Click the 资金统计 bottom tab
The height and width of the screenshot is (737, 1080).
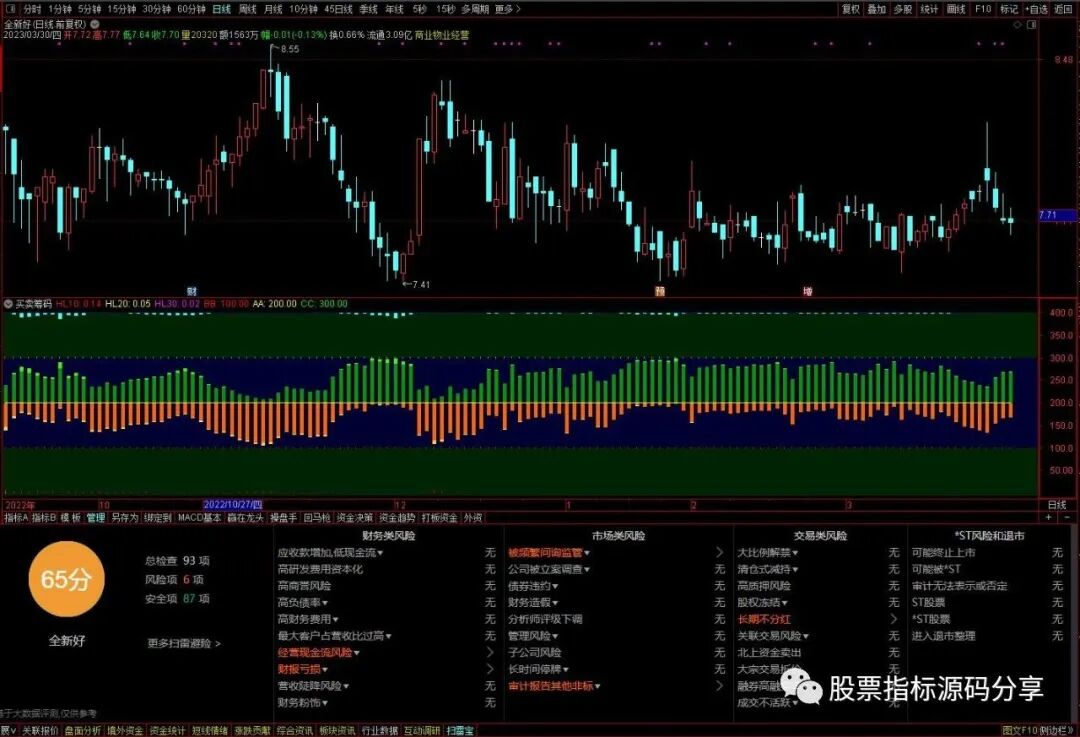pyautogui.click(x=167, y=731)
